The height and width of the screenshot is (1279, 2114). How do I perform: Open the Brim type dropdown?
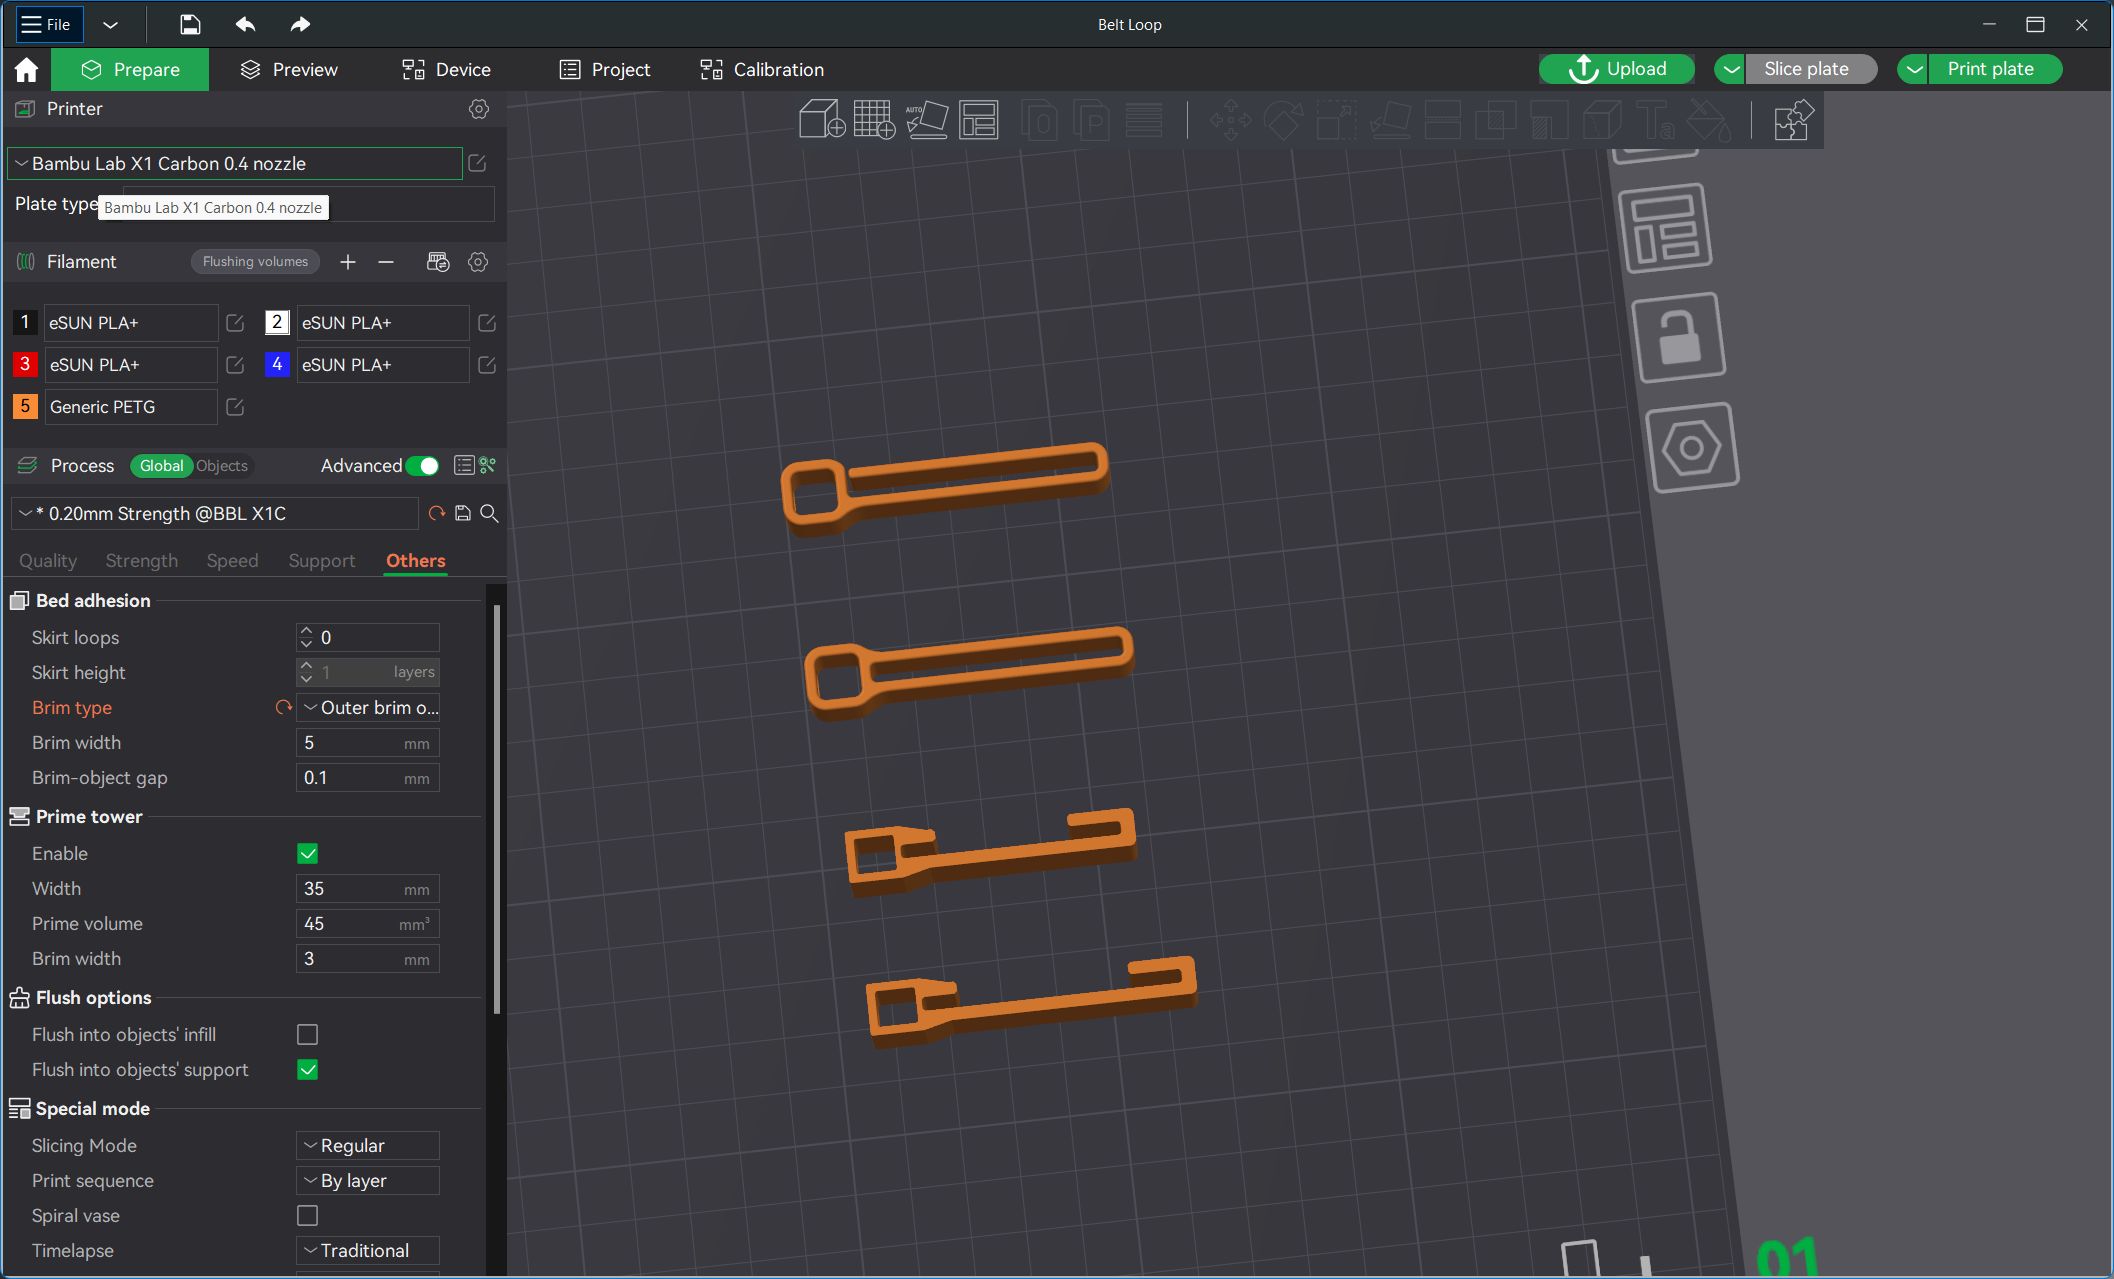point(368,708)
